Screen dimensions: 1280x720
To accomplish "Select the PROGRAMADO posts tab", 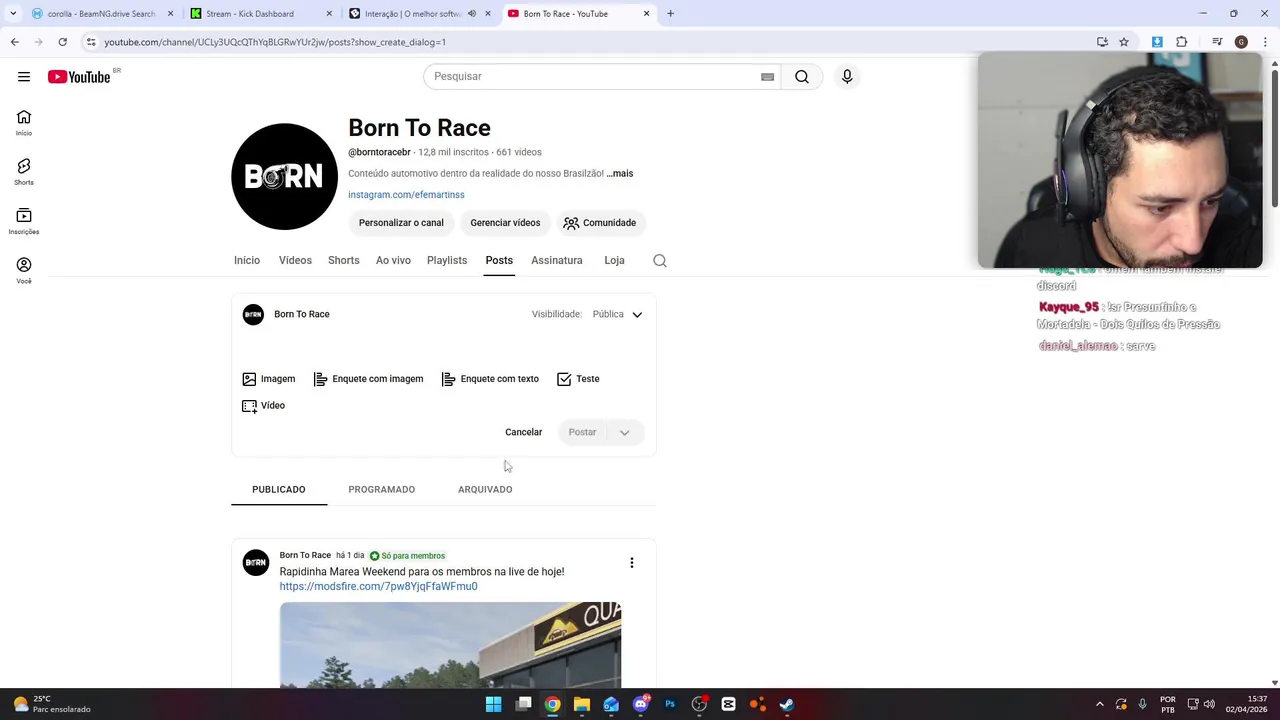I will click(x=382, y=490).
